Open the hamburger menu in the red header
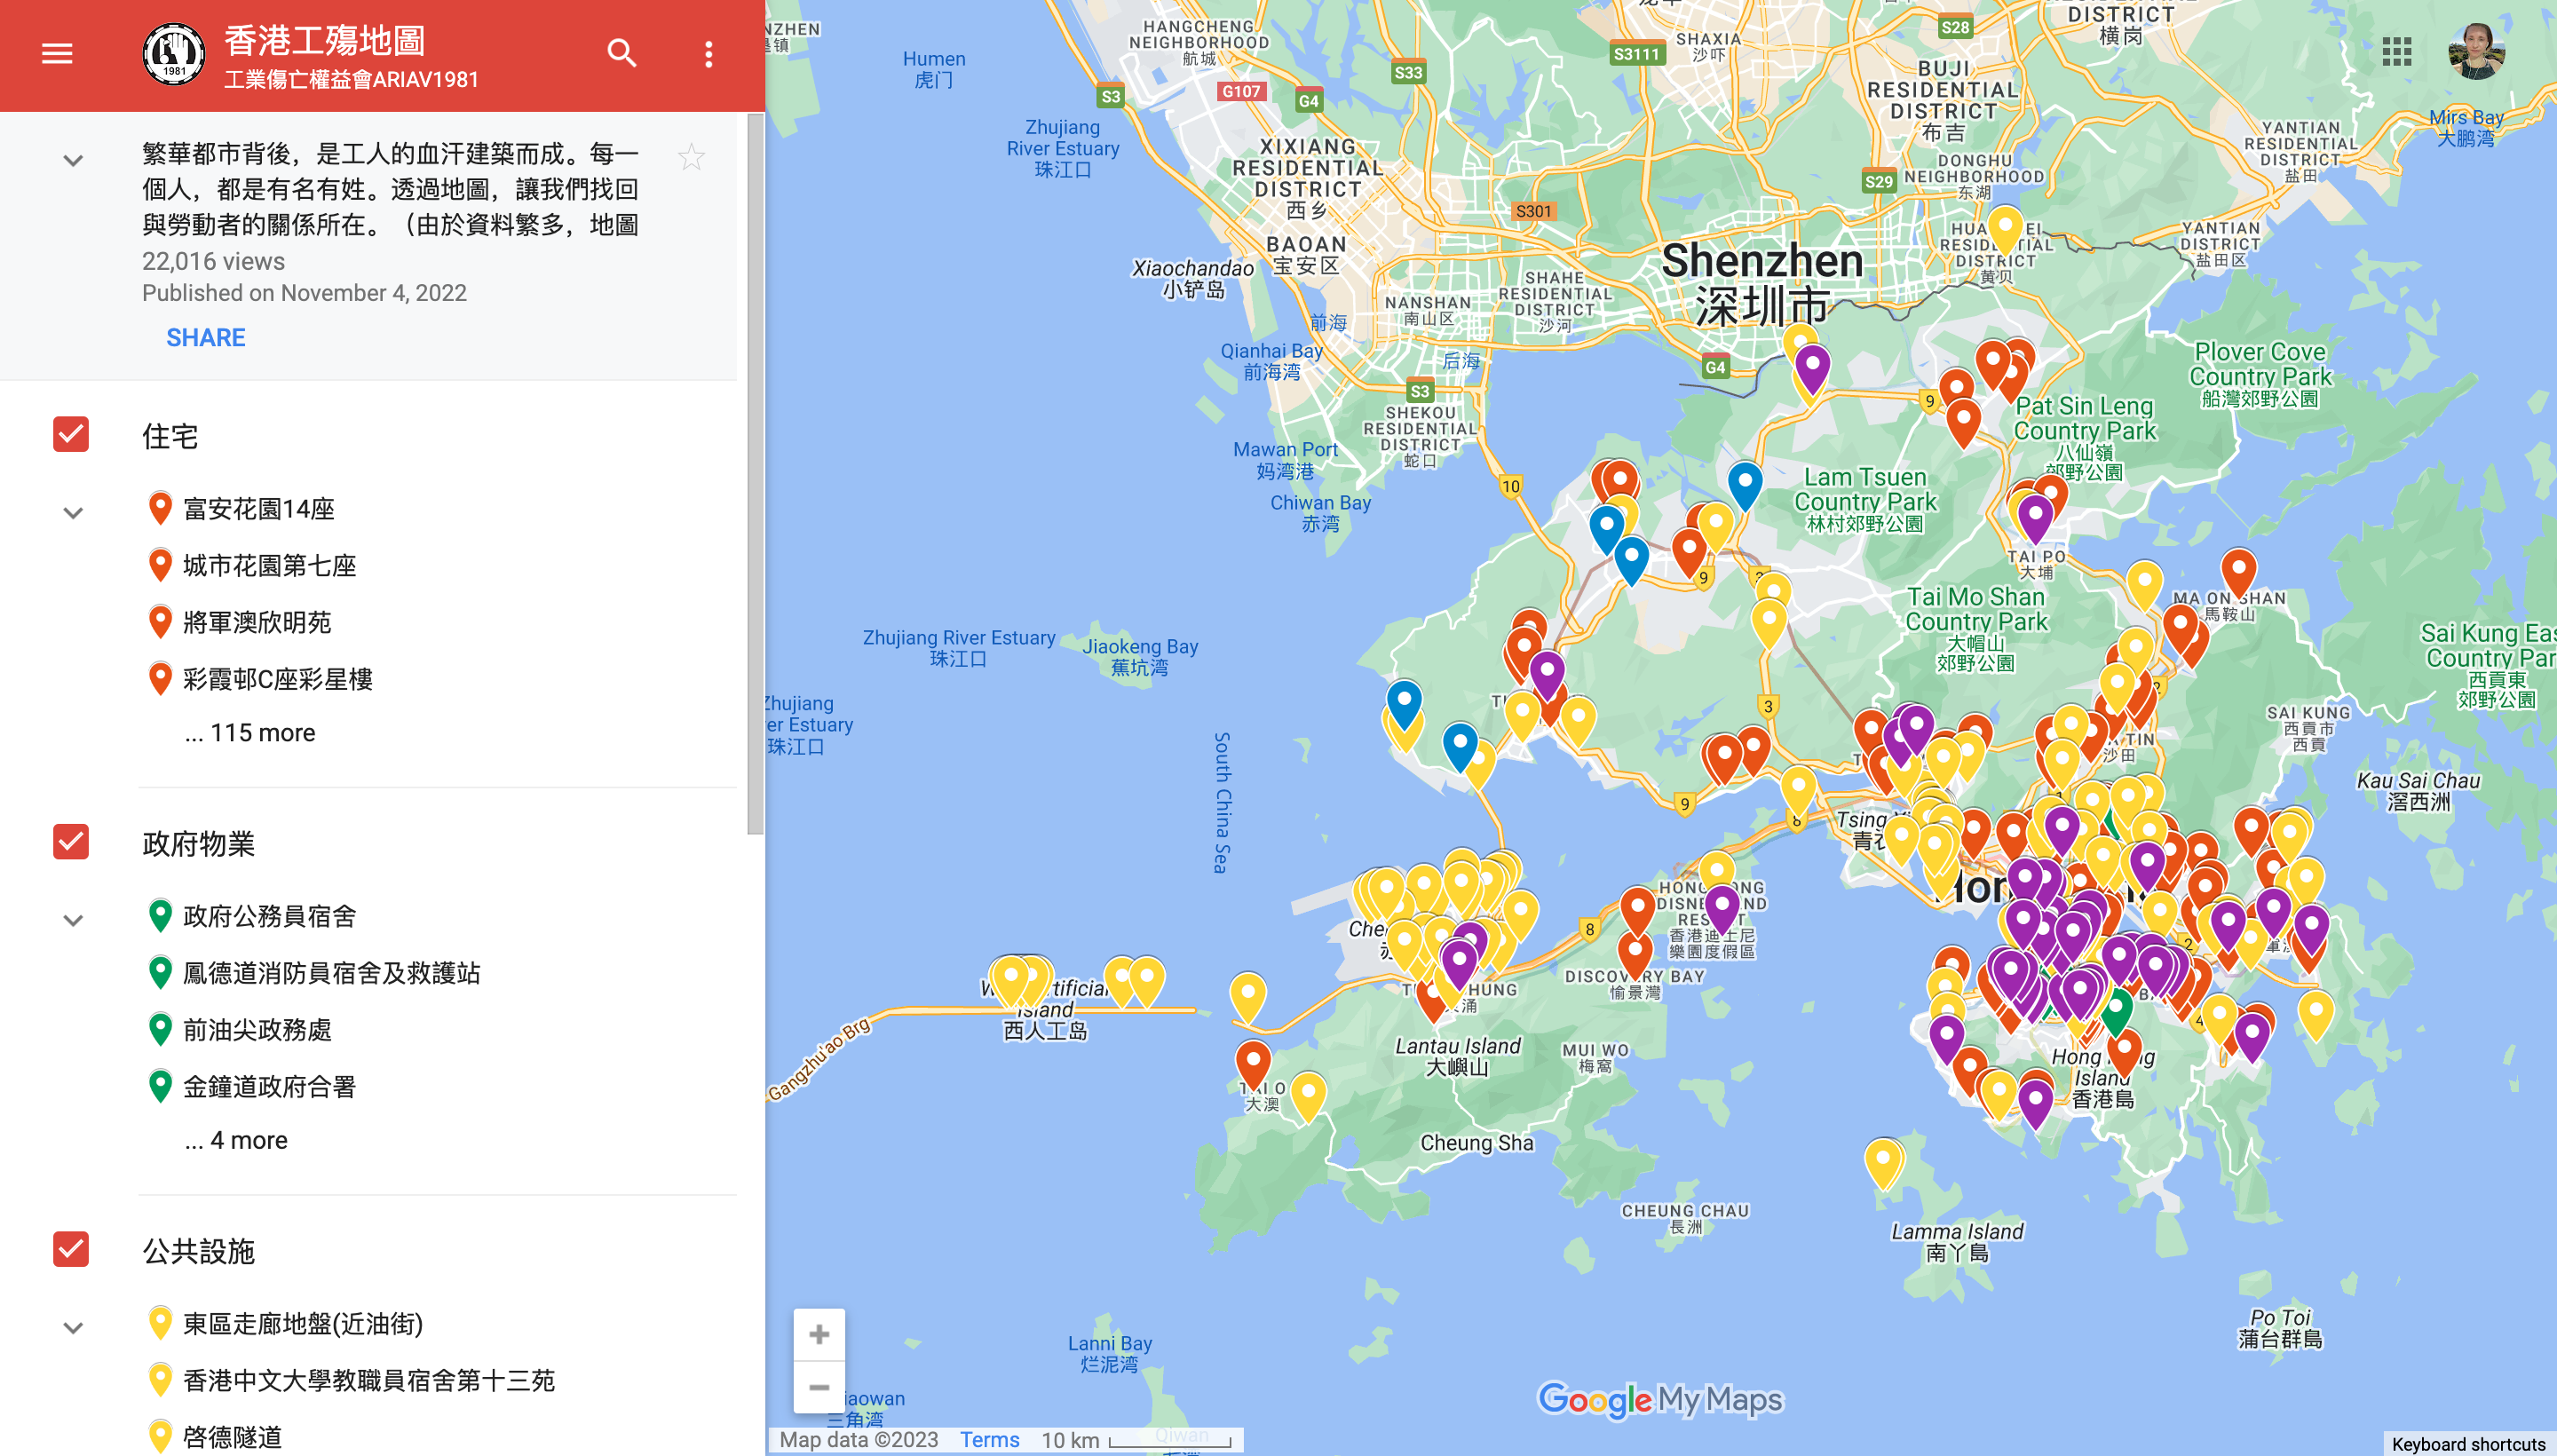Viewport: 2557px width, 1456px height. 57,53
